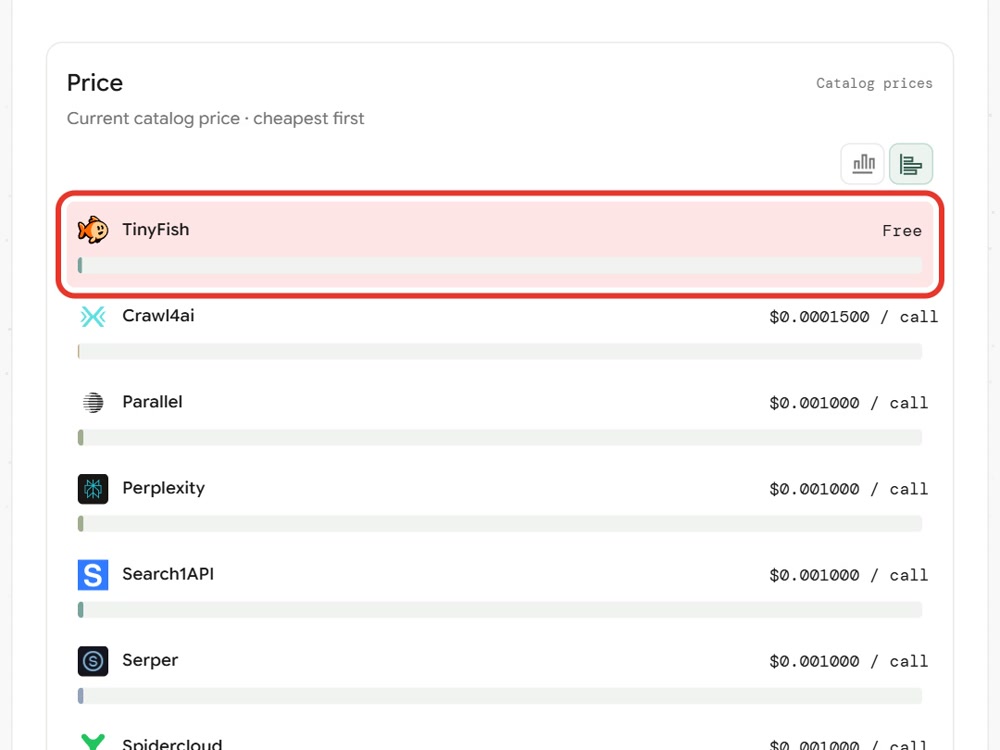Click Crawl4ai's $0.0001500 / call price

pos(853,317)
